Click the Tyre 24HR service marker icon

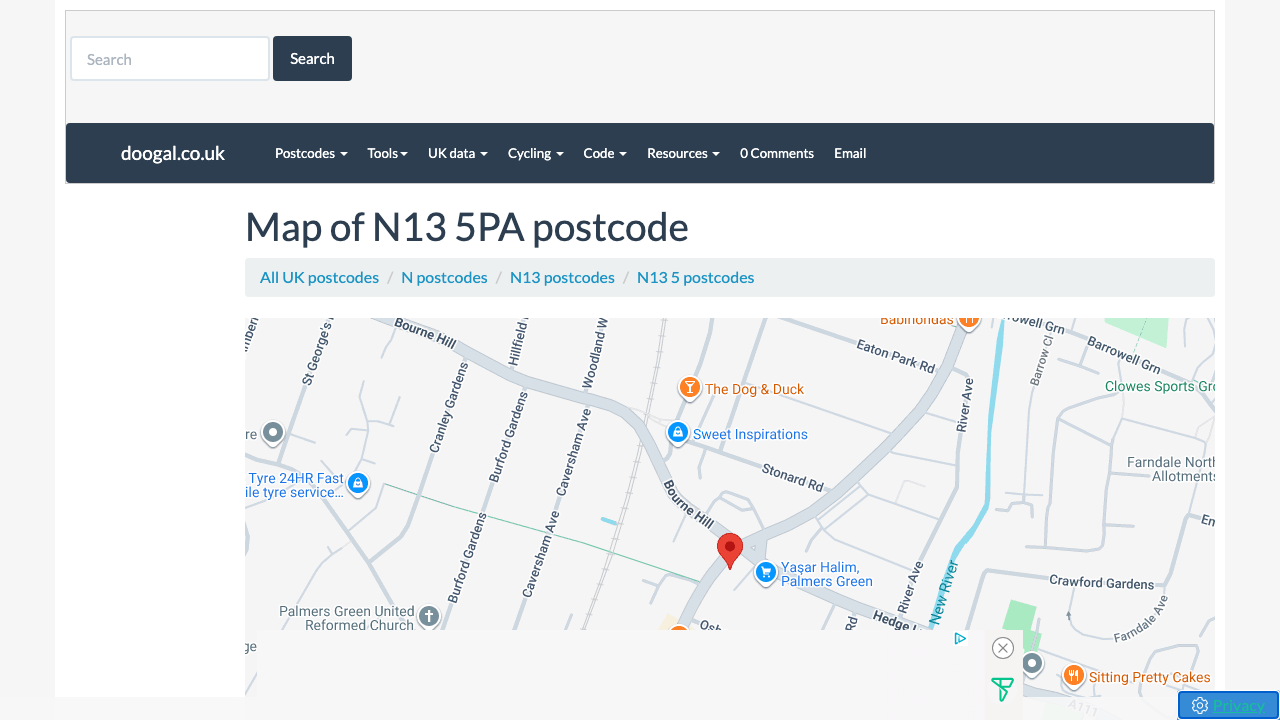358,483
